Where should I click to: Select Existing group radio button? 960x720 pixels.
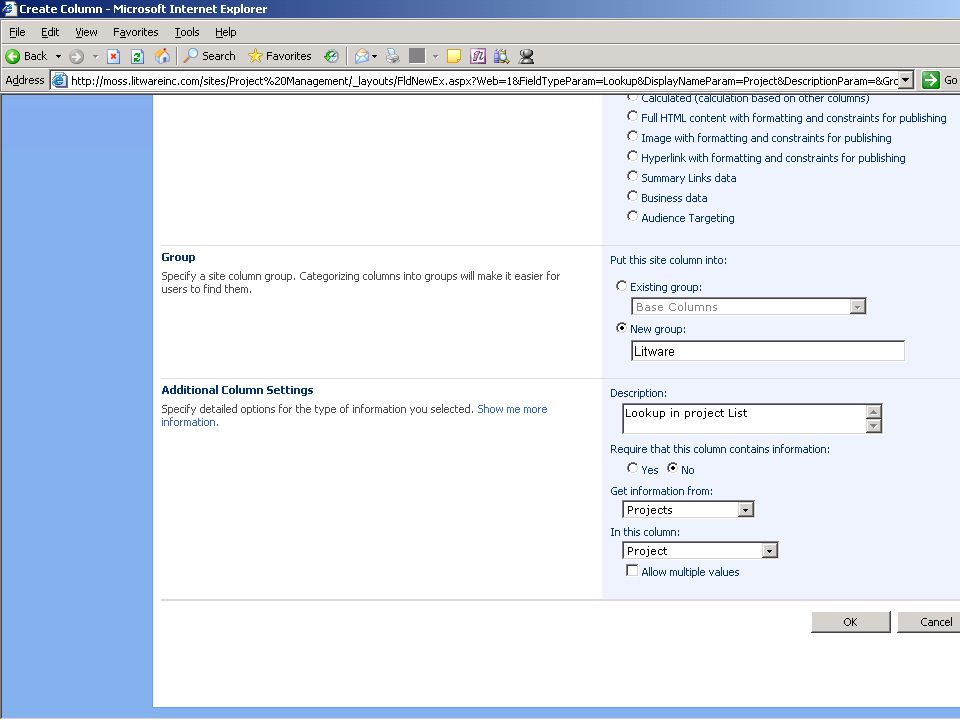[x=621, y=286]
